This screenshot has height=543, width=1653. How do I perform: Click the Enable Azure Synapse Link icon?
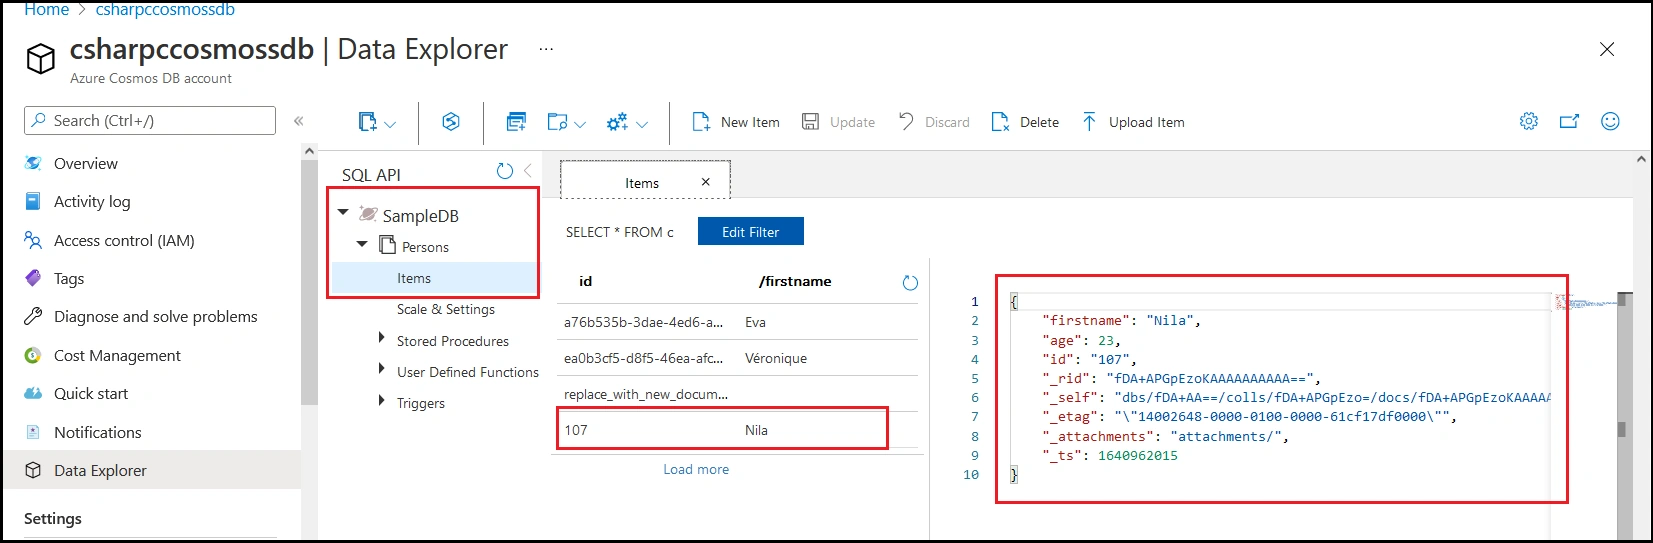(x=451, y=121)
